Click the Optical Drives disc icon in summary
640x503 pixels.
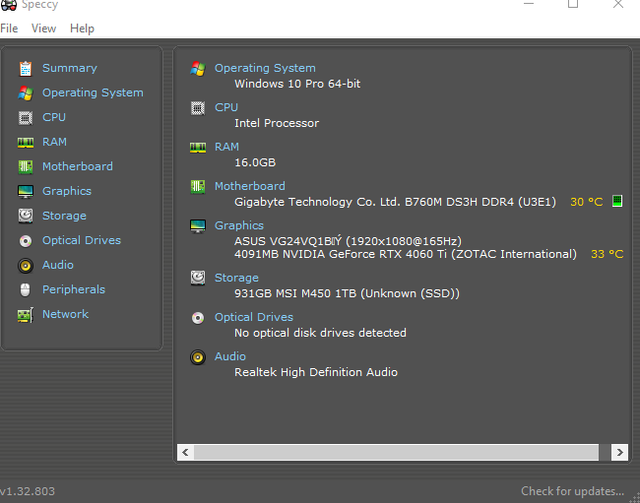click(x=198, y=318)
